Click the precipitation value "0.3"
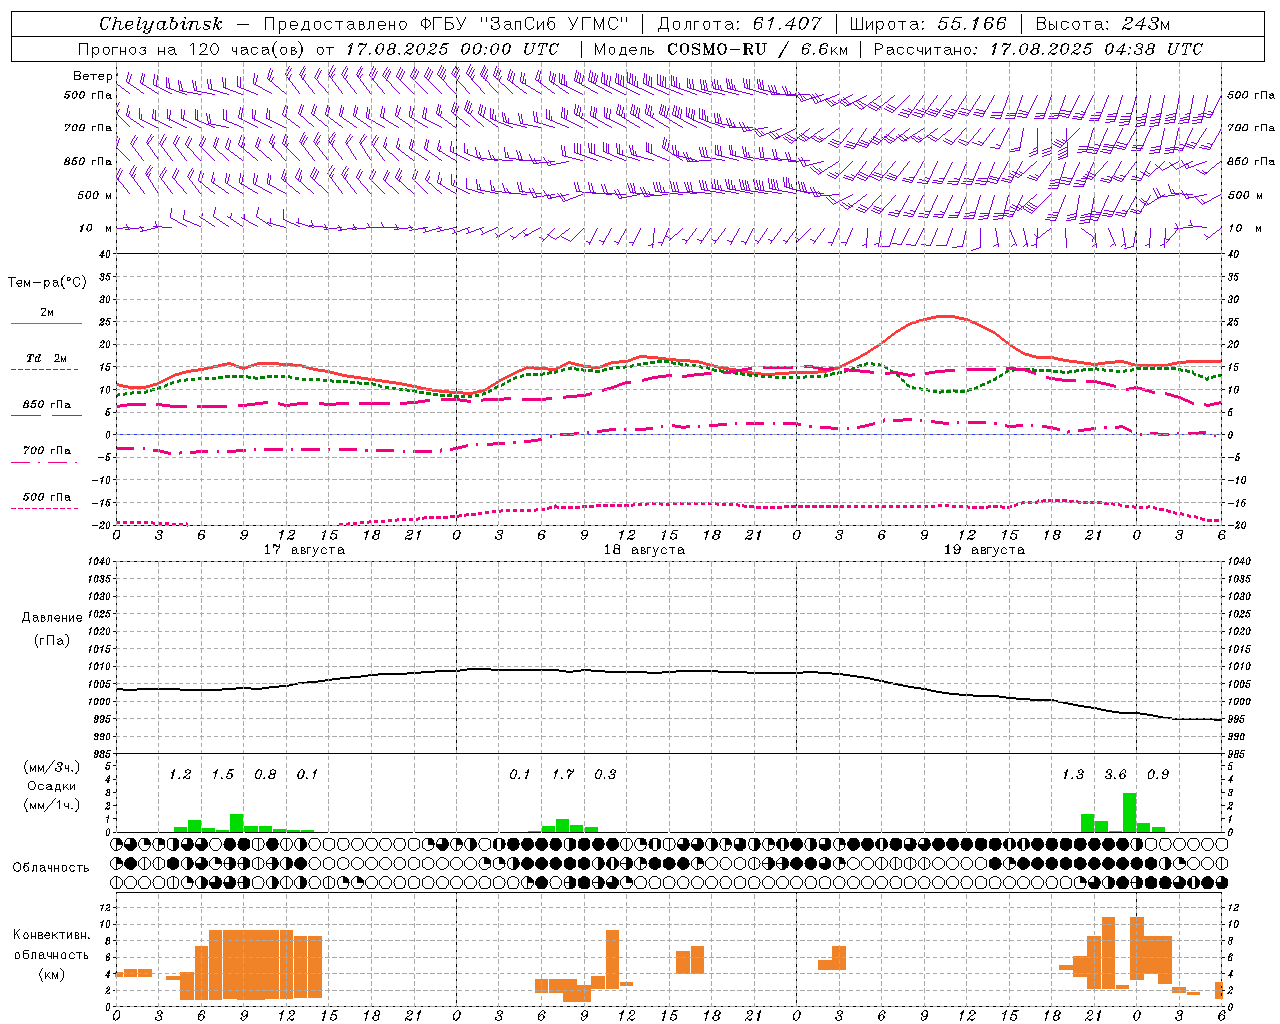 coord(605,774)
